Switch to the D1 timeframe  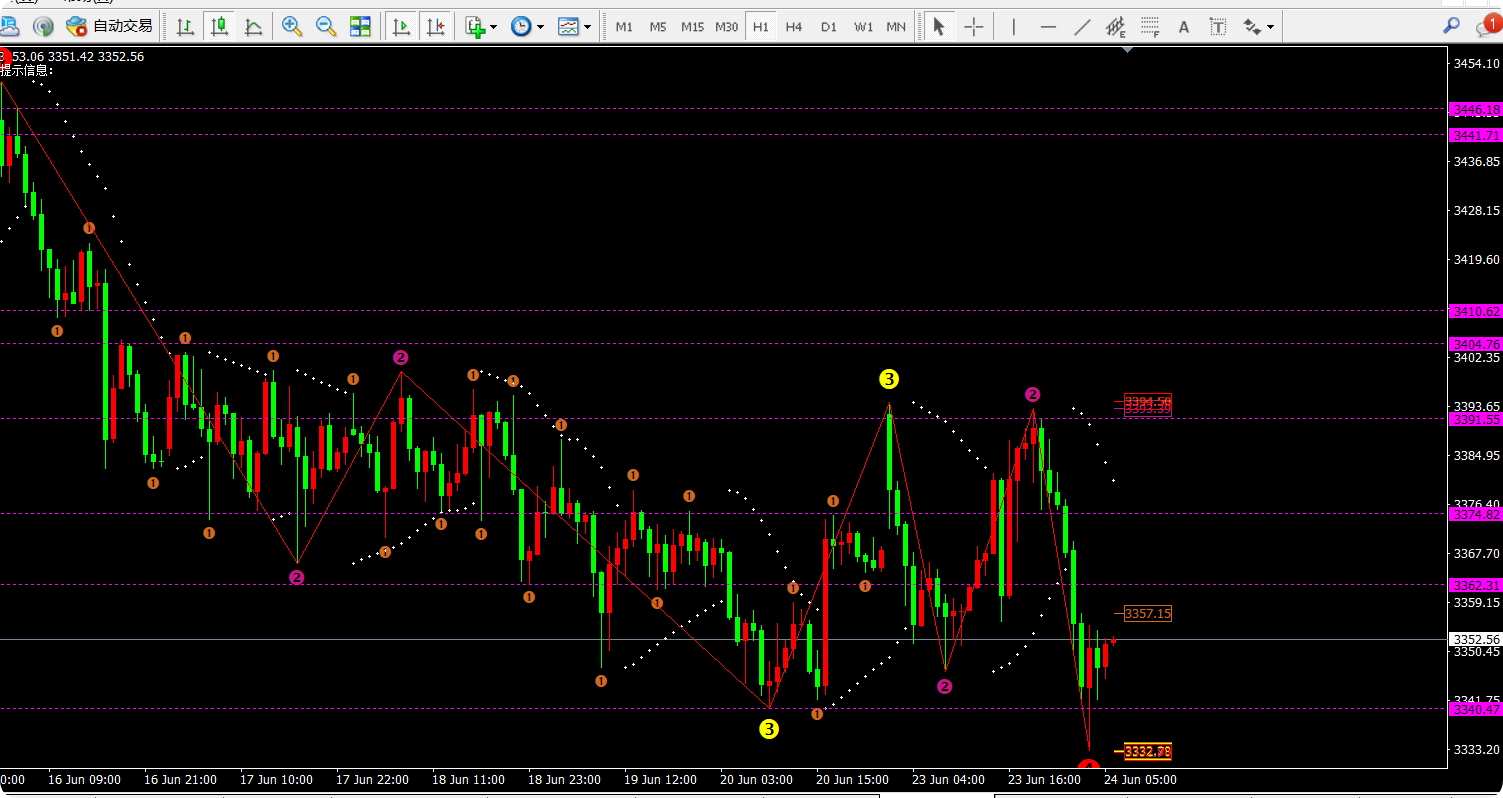pyautogui.click(x=828, y=27)
